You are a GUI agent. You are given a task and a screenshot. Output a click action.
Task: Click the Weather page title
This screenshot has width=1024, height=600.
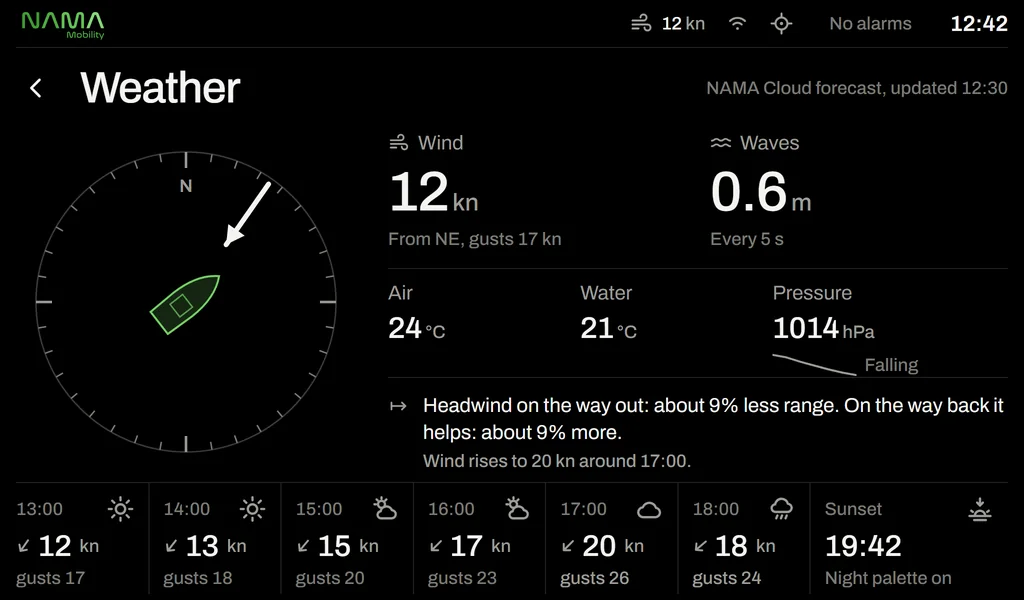[161, 88]
